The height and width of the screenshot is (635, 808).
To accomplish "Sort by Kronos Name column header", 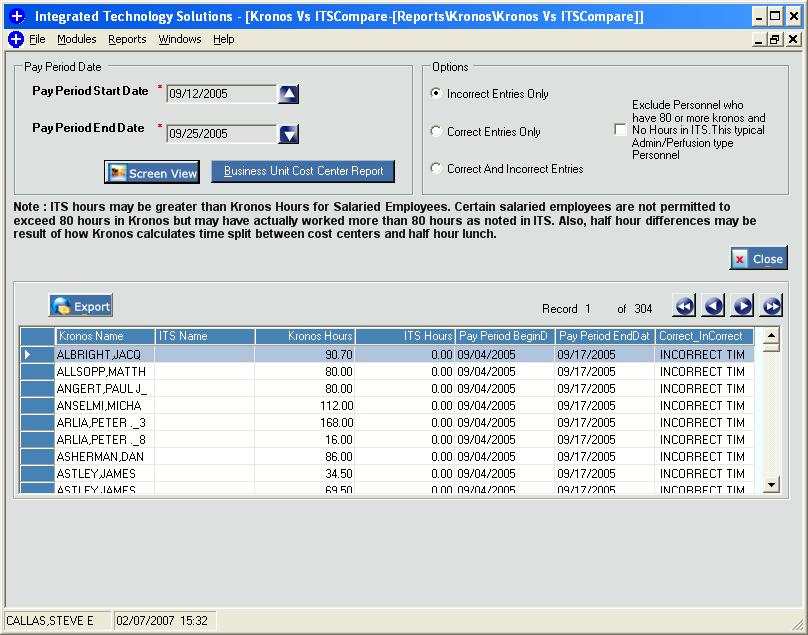I will [x=105, y=336].
